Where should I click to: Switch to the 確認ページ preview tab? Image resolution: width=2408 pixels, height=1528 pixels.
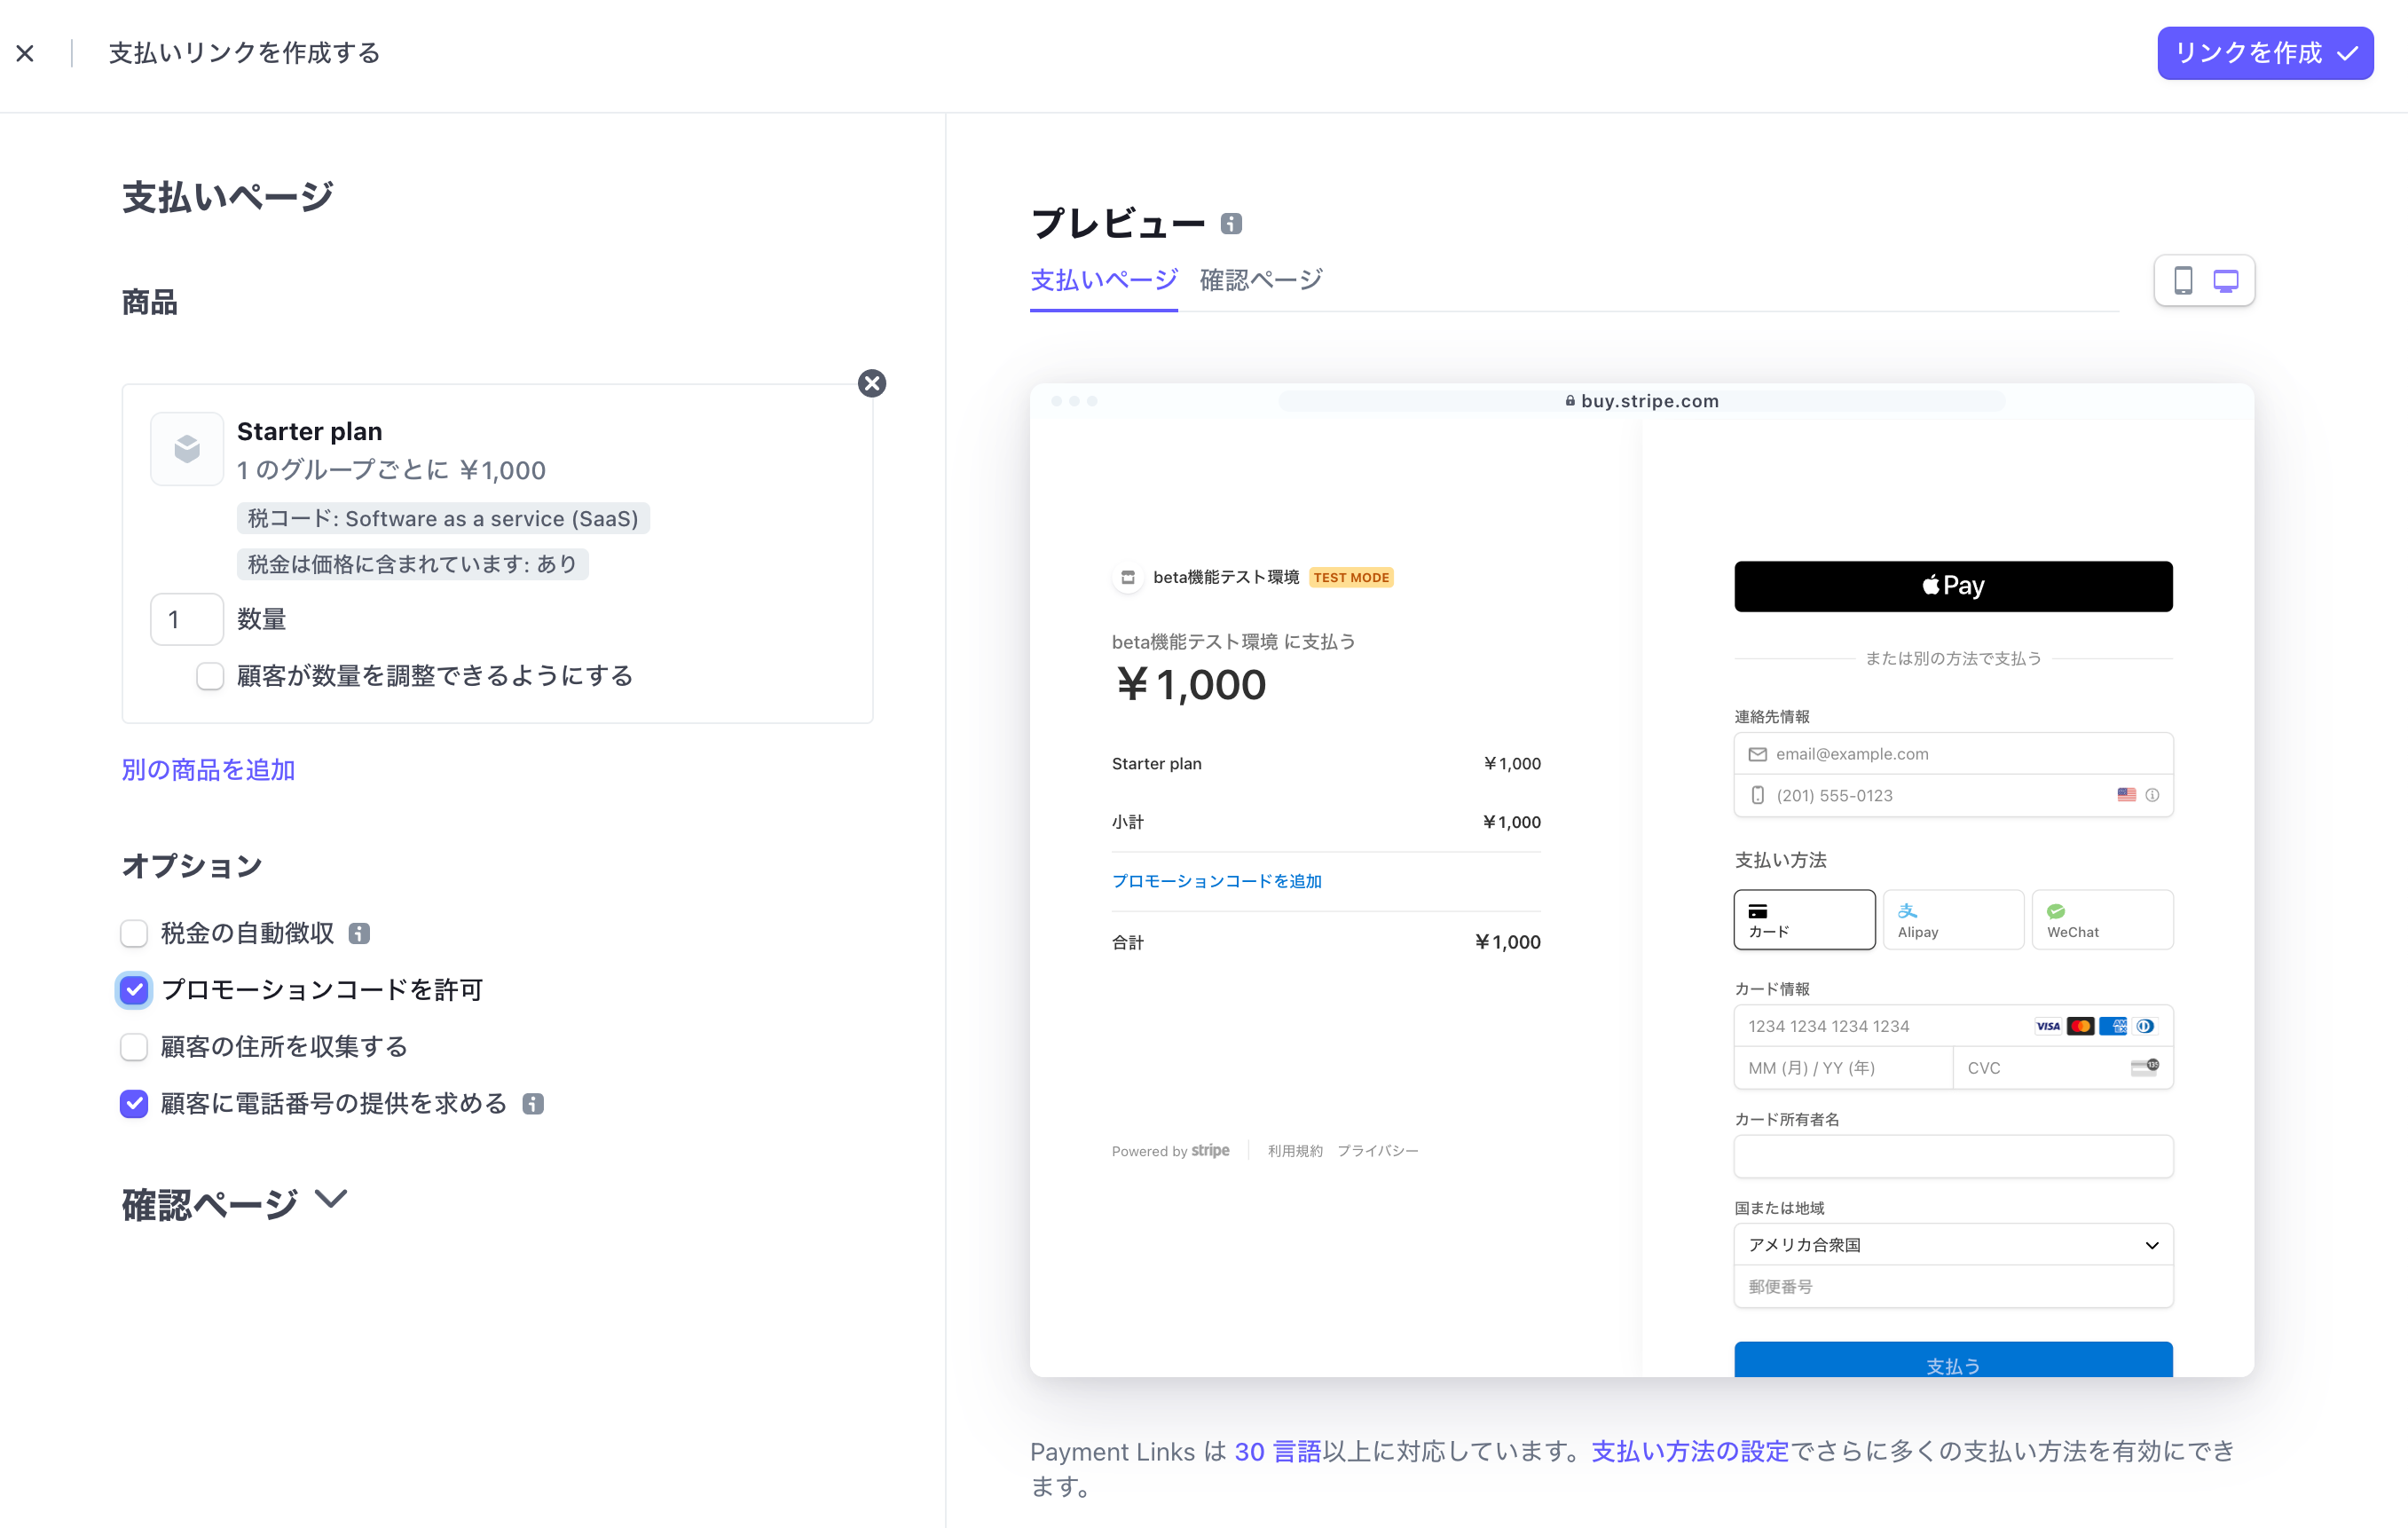point(1261,280)
